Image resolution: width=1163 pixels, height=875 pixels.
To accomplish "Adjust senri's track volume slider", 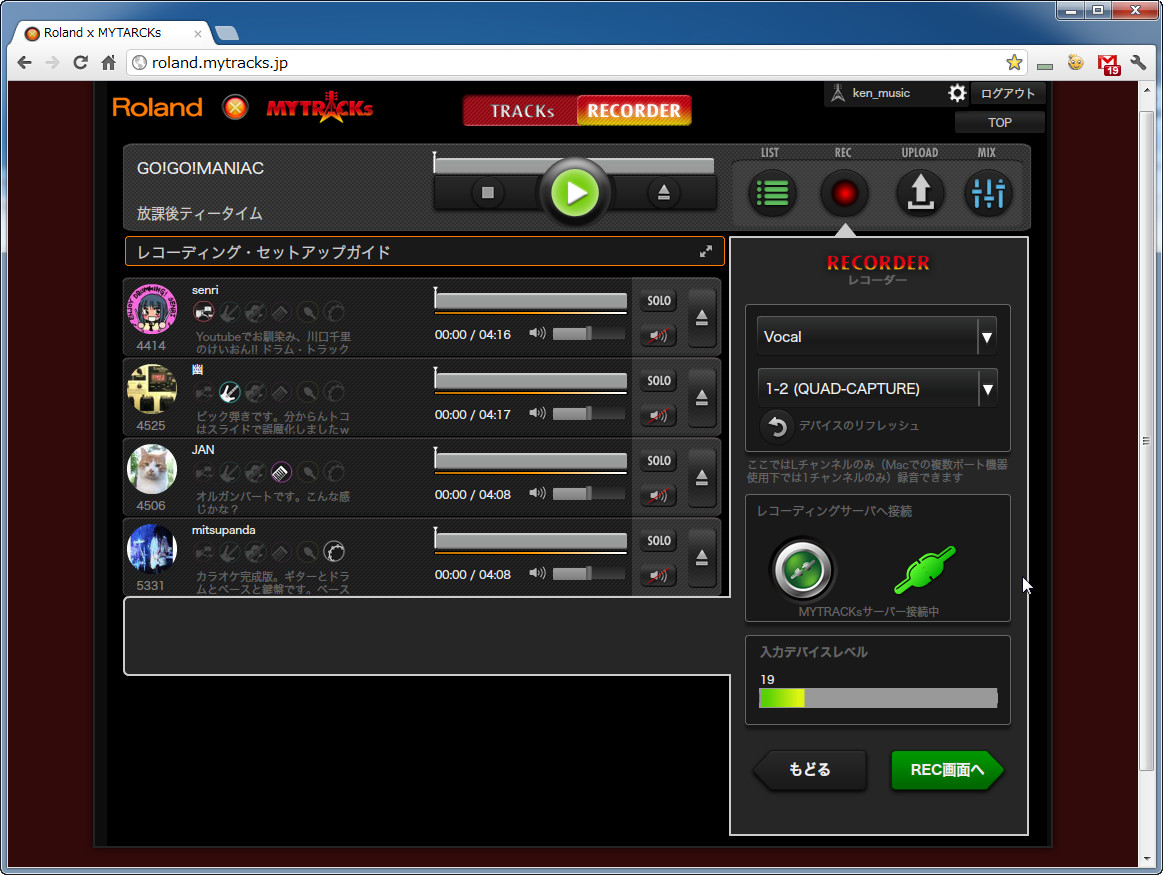I will coord(589,334).
